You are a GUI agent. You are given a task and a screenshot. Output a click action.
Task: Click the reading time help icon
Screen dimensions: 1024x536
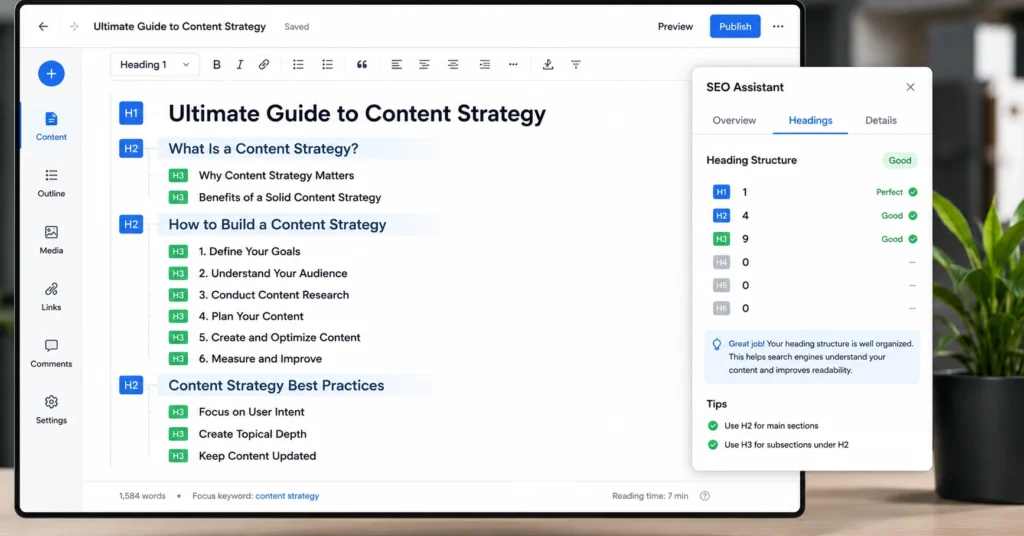pos(705,496)
